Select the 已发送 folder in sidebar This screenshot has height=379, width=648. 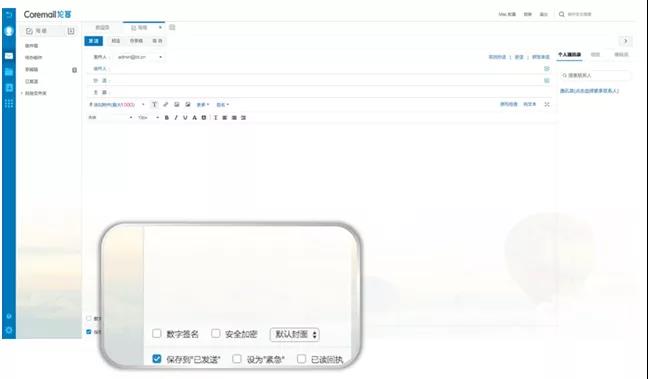point(32,81)
